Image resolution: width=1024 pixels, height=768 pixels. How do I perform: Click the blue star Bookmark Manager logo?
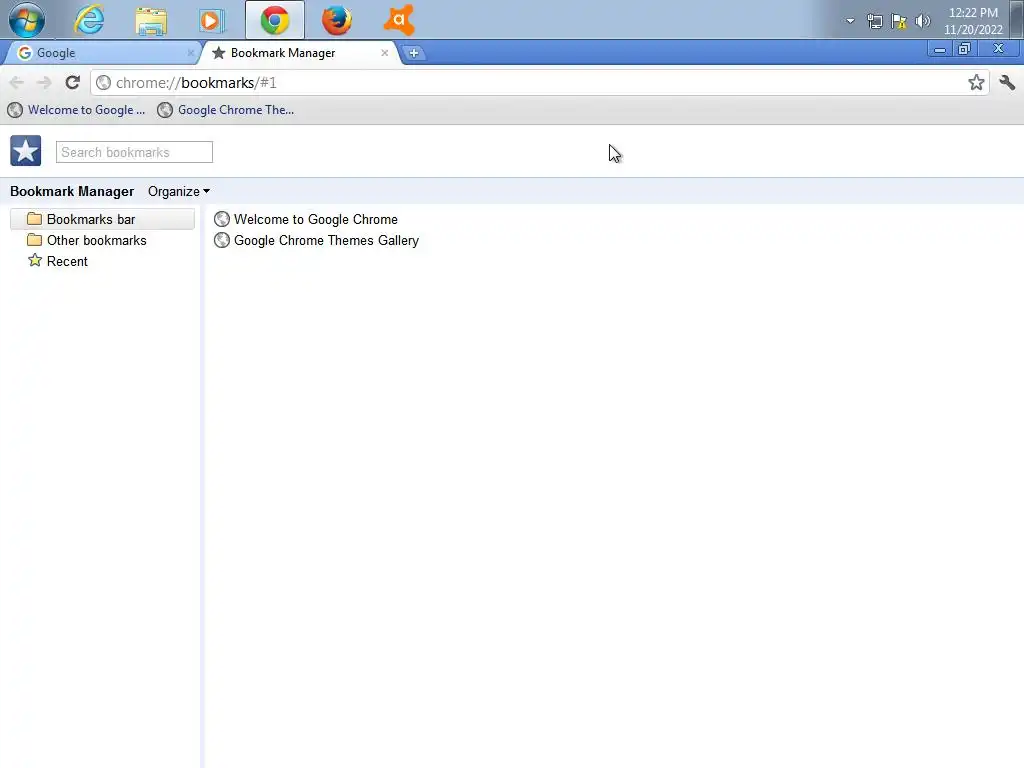tap(25, 151)
